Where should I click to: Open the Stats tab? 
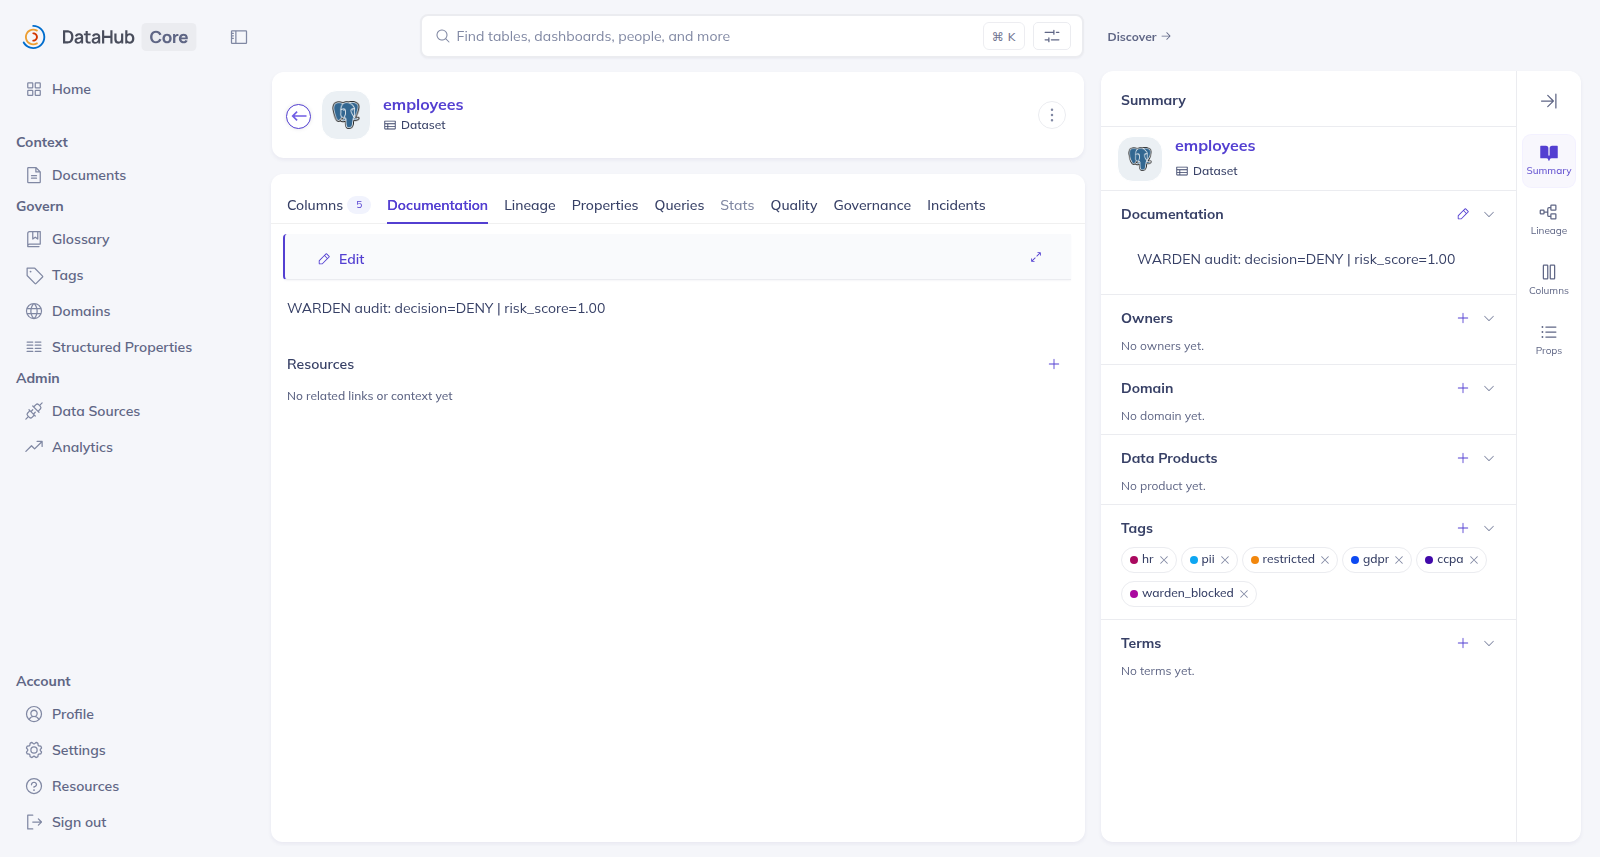point(737,205)
